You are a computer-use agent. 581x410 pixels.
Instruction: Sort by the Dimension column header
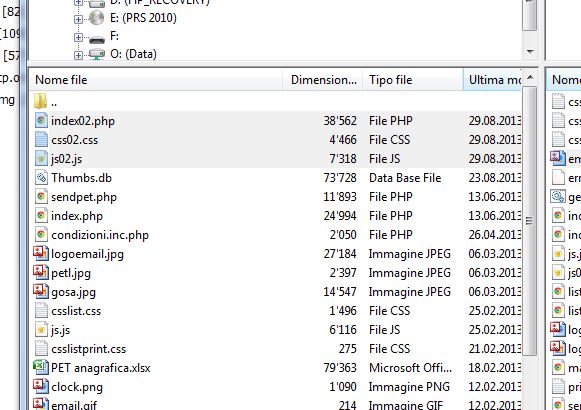tap(323, 80)
